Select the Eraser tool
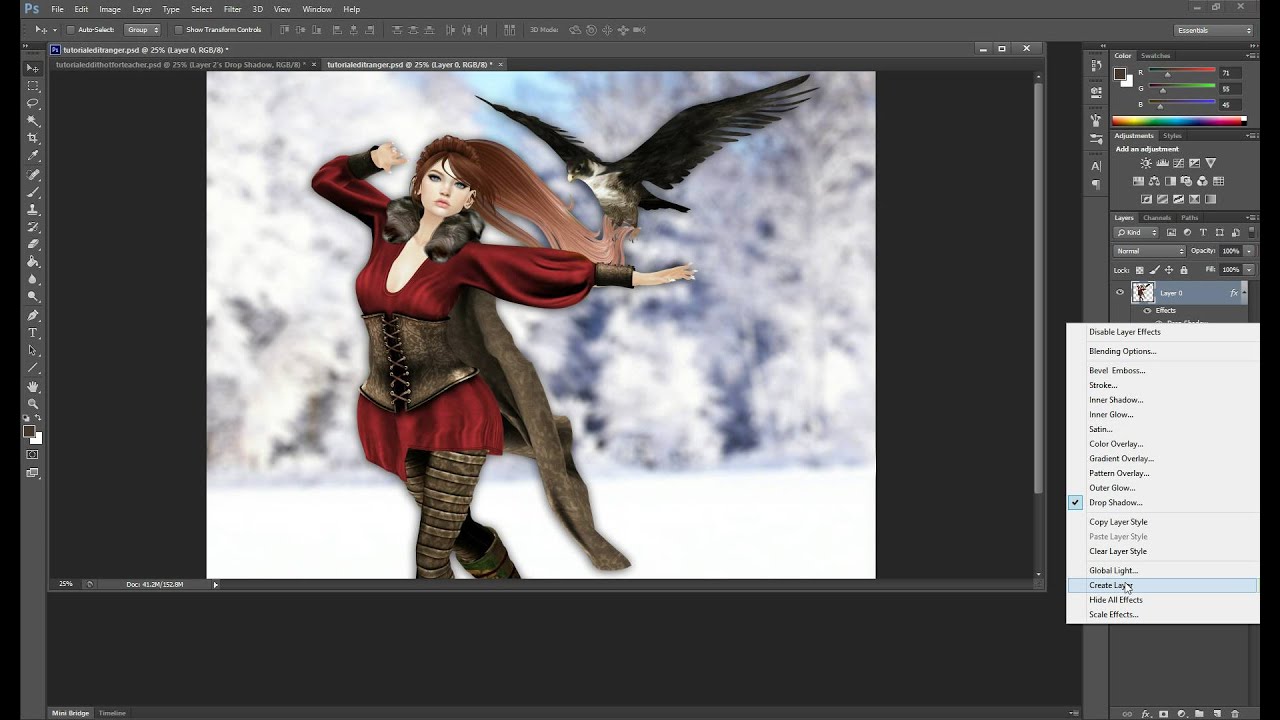The height and width of the screenshot is (720, 1280). click(33, 244)
